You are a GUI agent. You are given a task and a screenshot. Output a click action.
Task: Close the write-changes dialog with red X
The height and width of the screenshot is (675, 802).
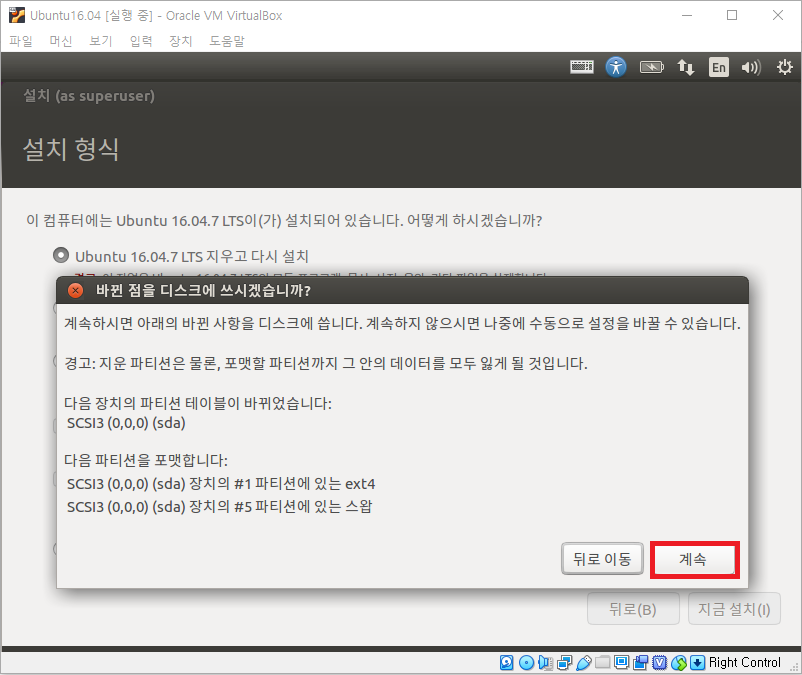click(x=75, y=290)
